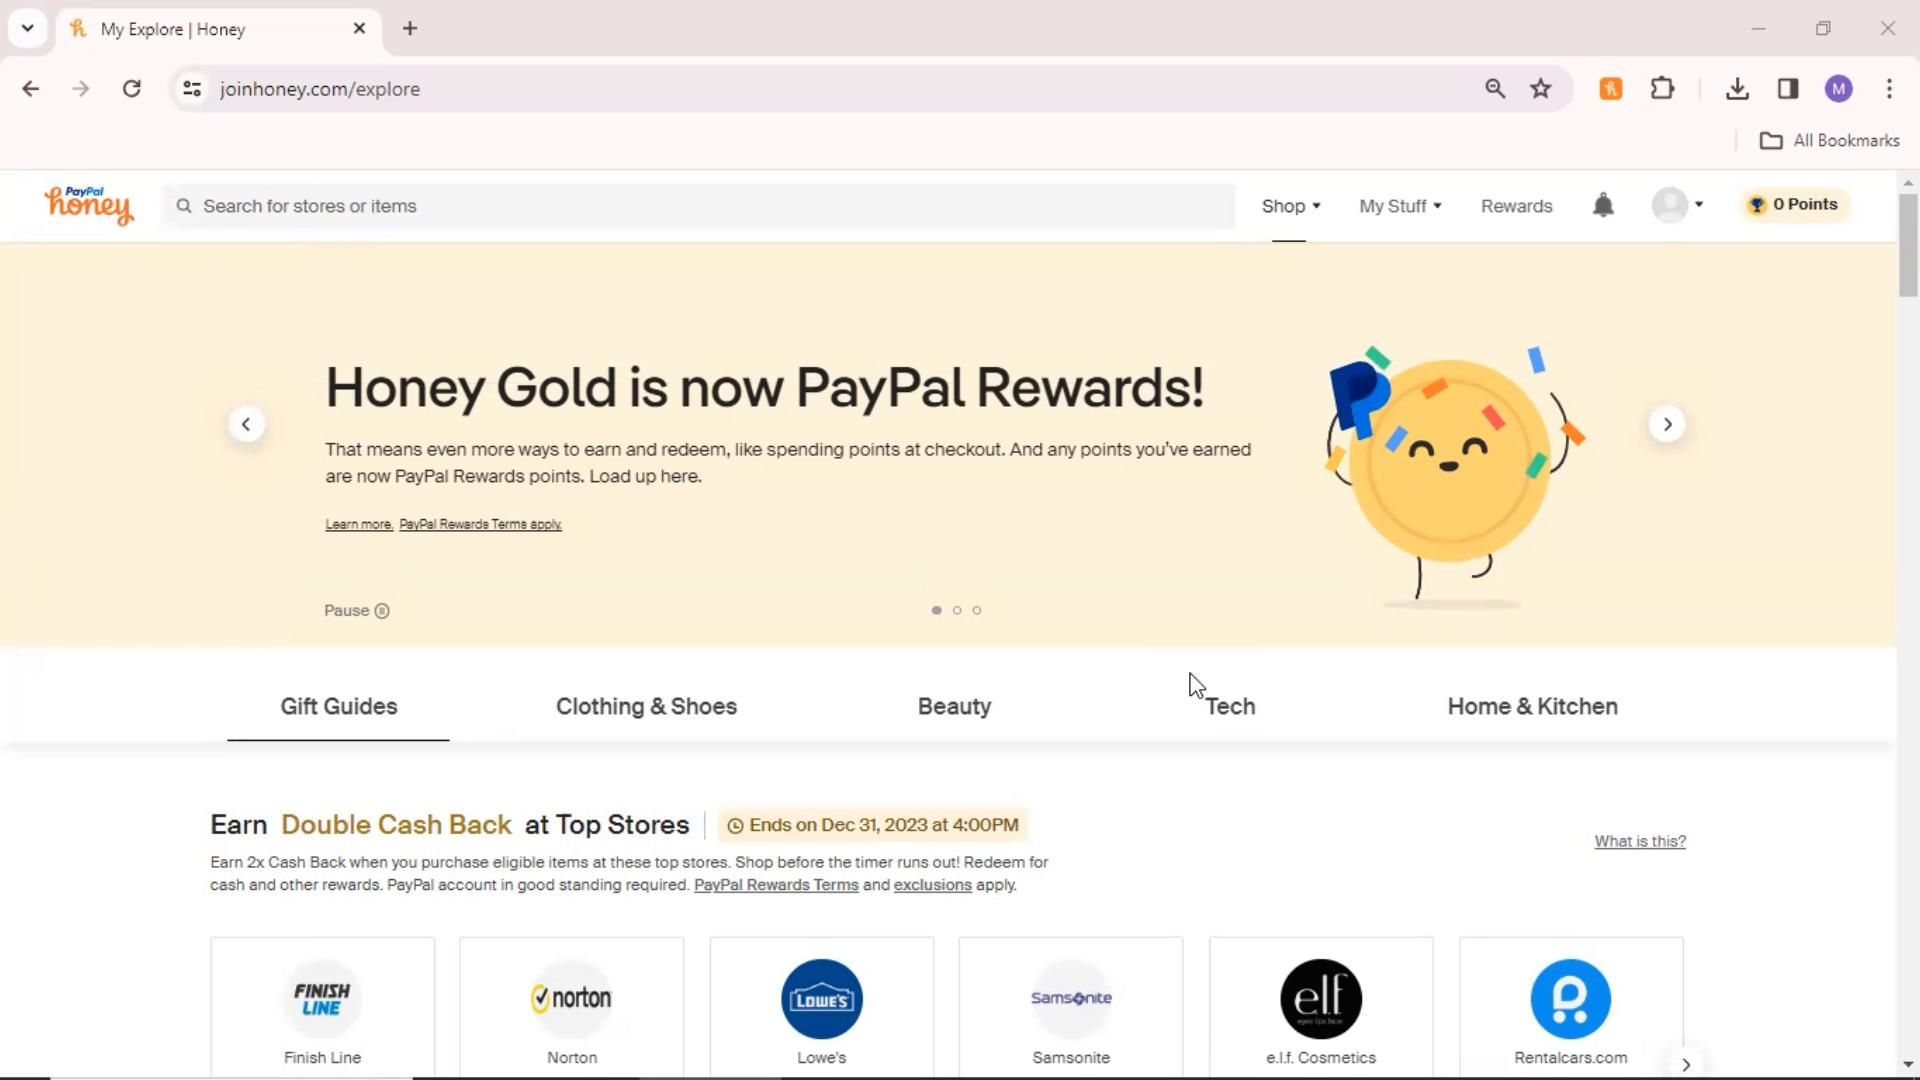This screenshot has width=1920, height=1080.
Task: Open the e.l.f. Cosmetics store logo
Action: coord(1320,999)
